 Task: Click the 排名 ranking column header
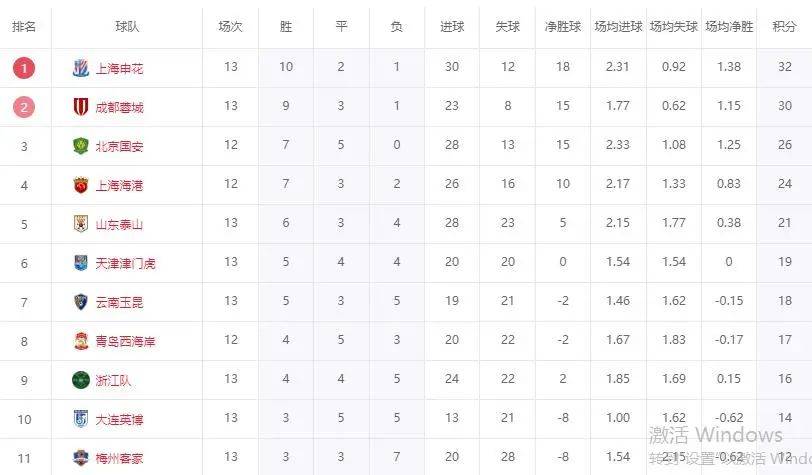(x=24, y=26)
